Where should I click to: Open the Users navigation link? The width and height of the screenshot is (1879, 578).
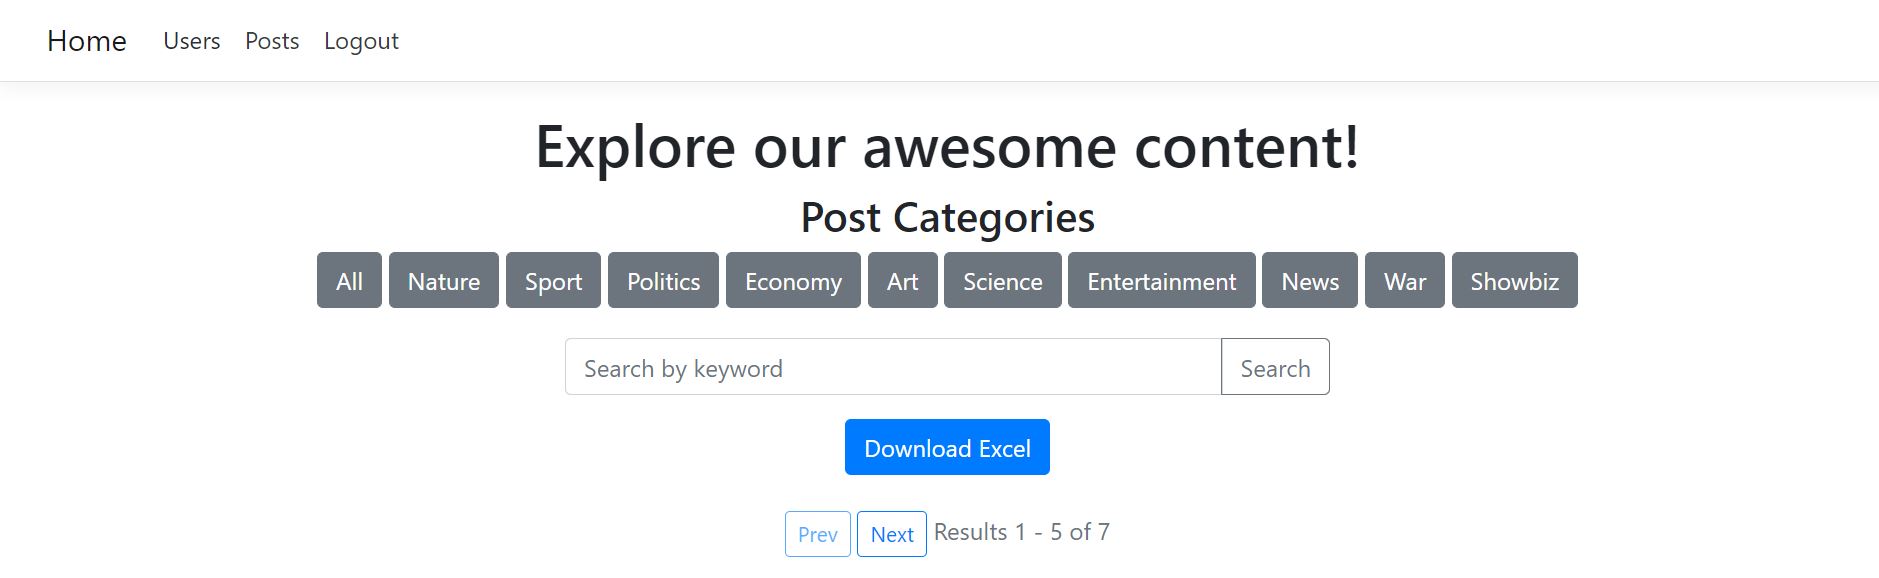point(191,41)
